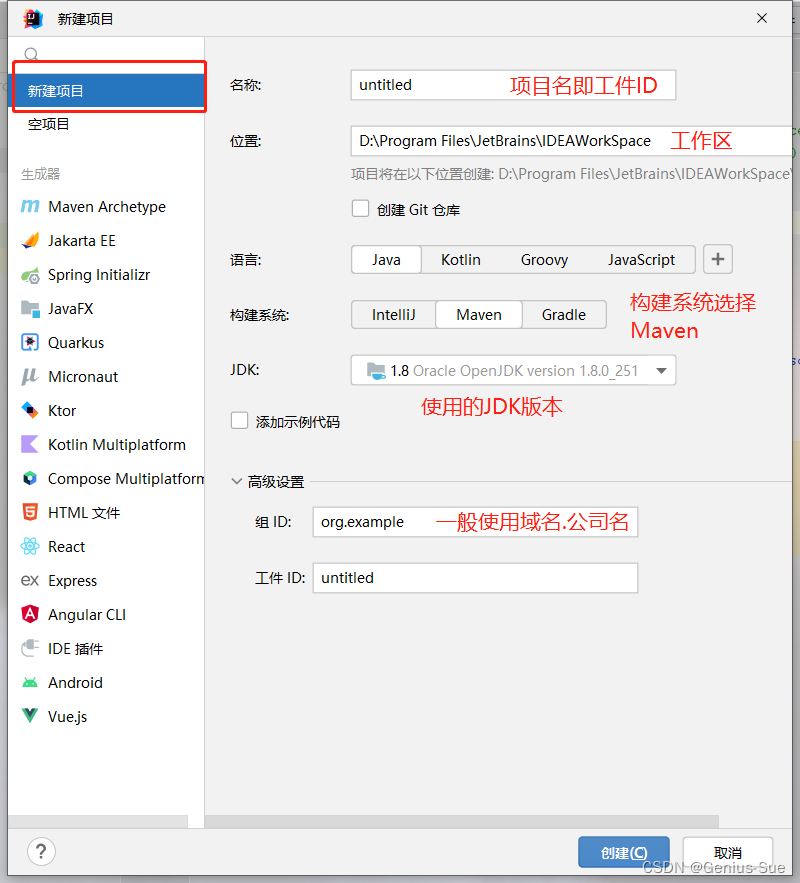
Task: Check the 添加示例代码 option
Action: tap(239, 420)
